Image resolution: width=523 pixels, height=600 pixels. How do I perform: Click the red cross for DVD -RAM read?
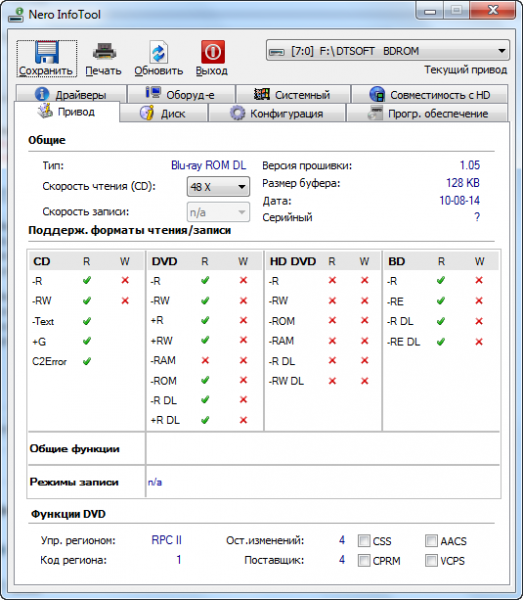[205, 360]
